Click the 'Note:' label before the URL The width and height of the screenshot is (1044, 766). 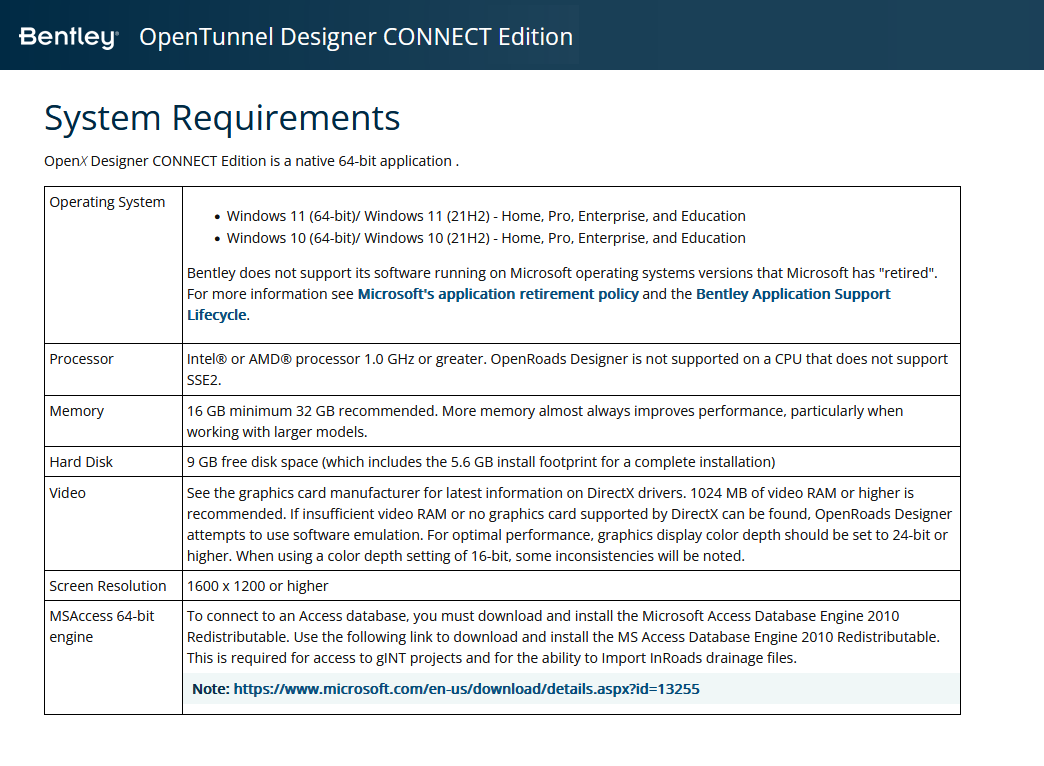[x=210, y=689]
